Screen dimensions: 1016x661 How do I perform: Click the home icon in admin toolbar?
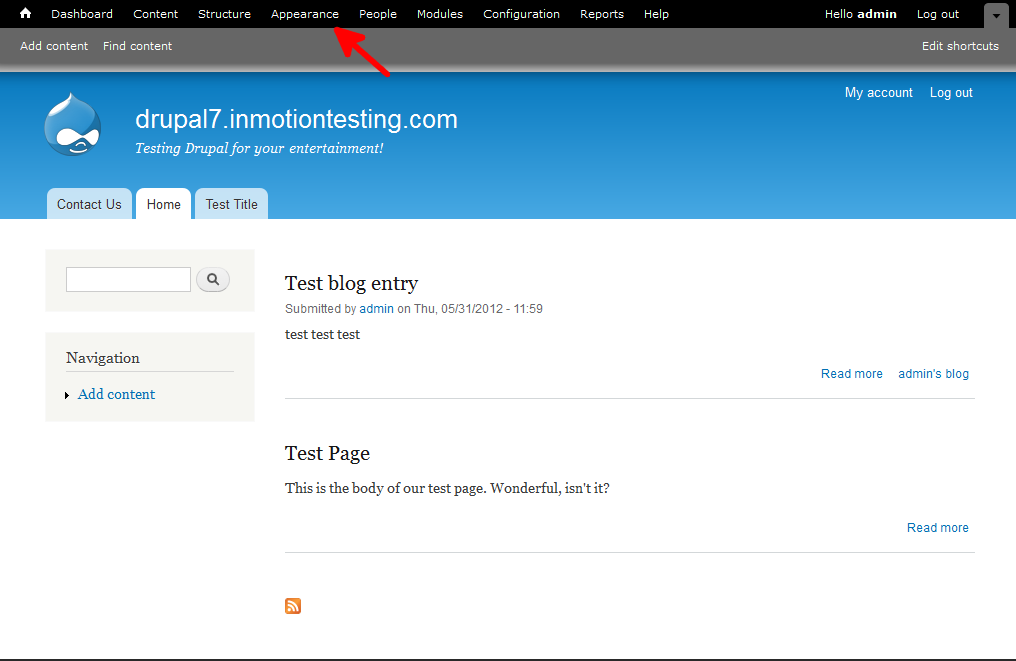[26, 14]
